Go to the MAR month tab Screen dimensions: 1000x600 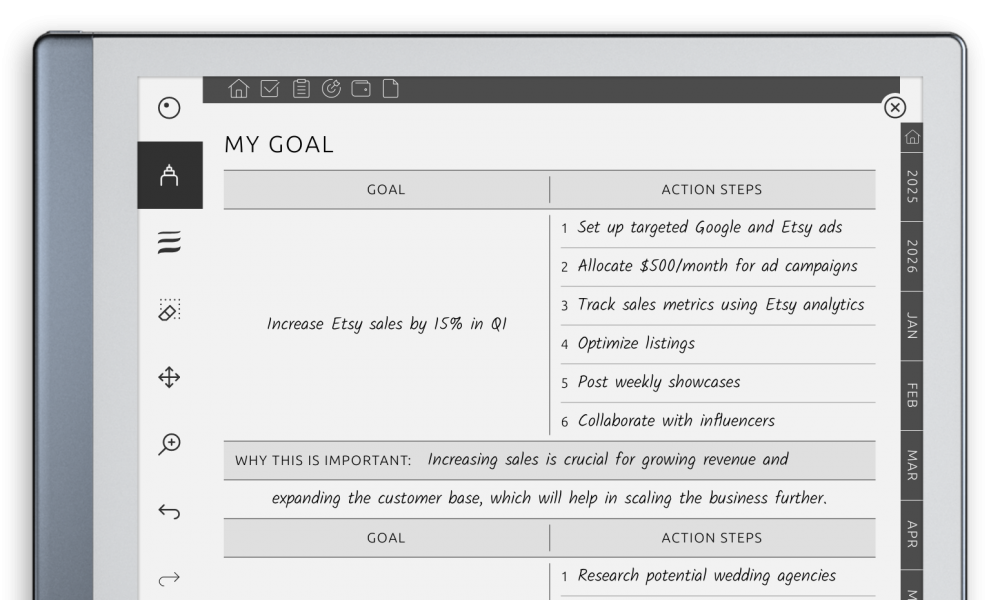(911, 465)
